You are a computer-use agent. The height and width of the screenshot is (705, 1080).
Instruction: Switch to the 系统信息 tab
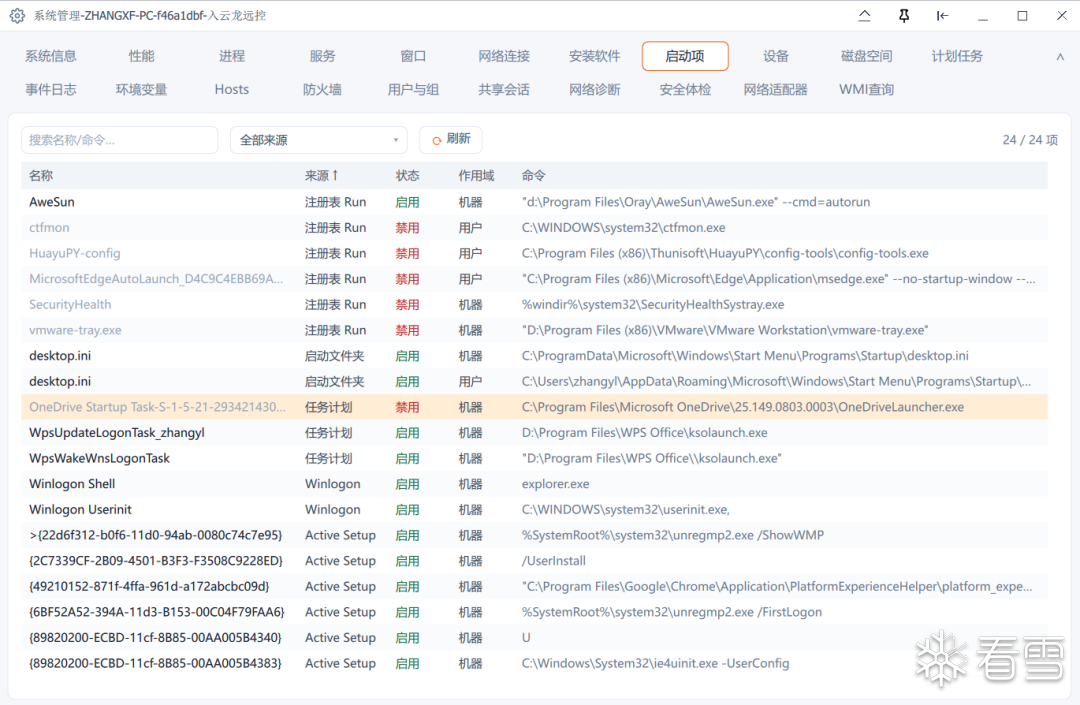[51, 56]
